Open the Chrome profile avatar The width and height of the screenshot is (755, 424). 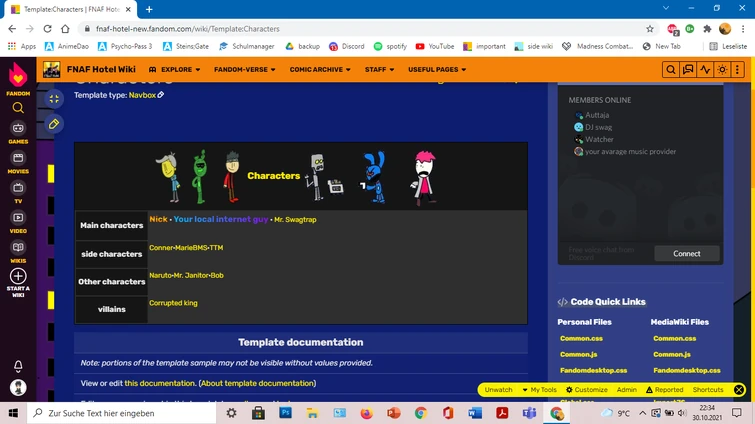tap(725, 29)
